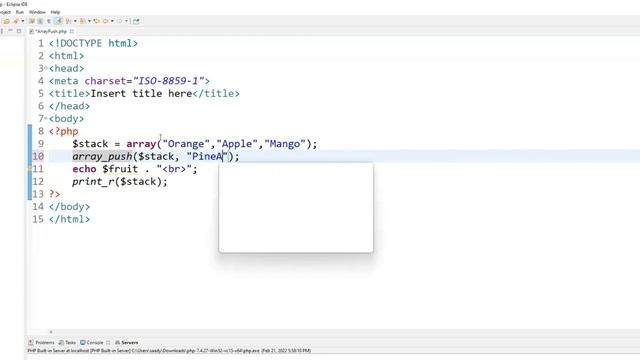640x360 pixels.
Task: Maximize the left side panel
Action: (19, 31)
